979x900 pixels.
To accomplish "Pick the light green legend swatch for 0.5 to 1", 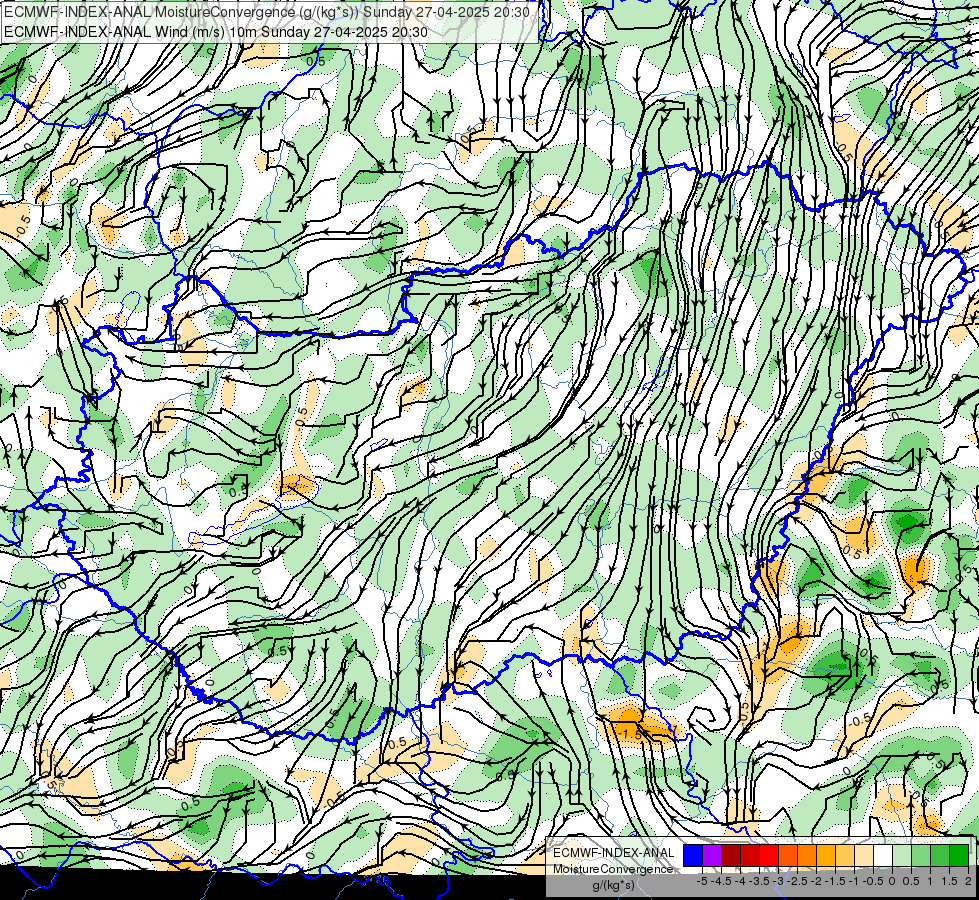I will point(921,855).
